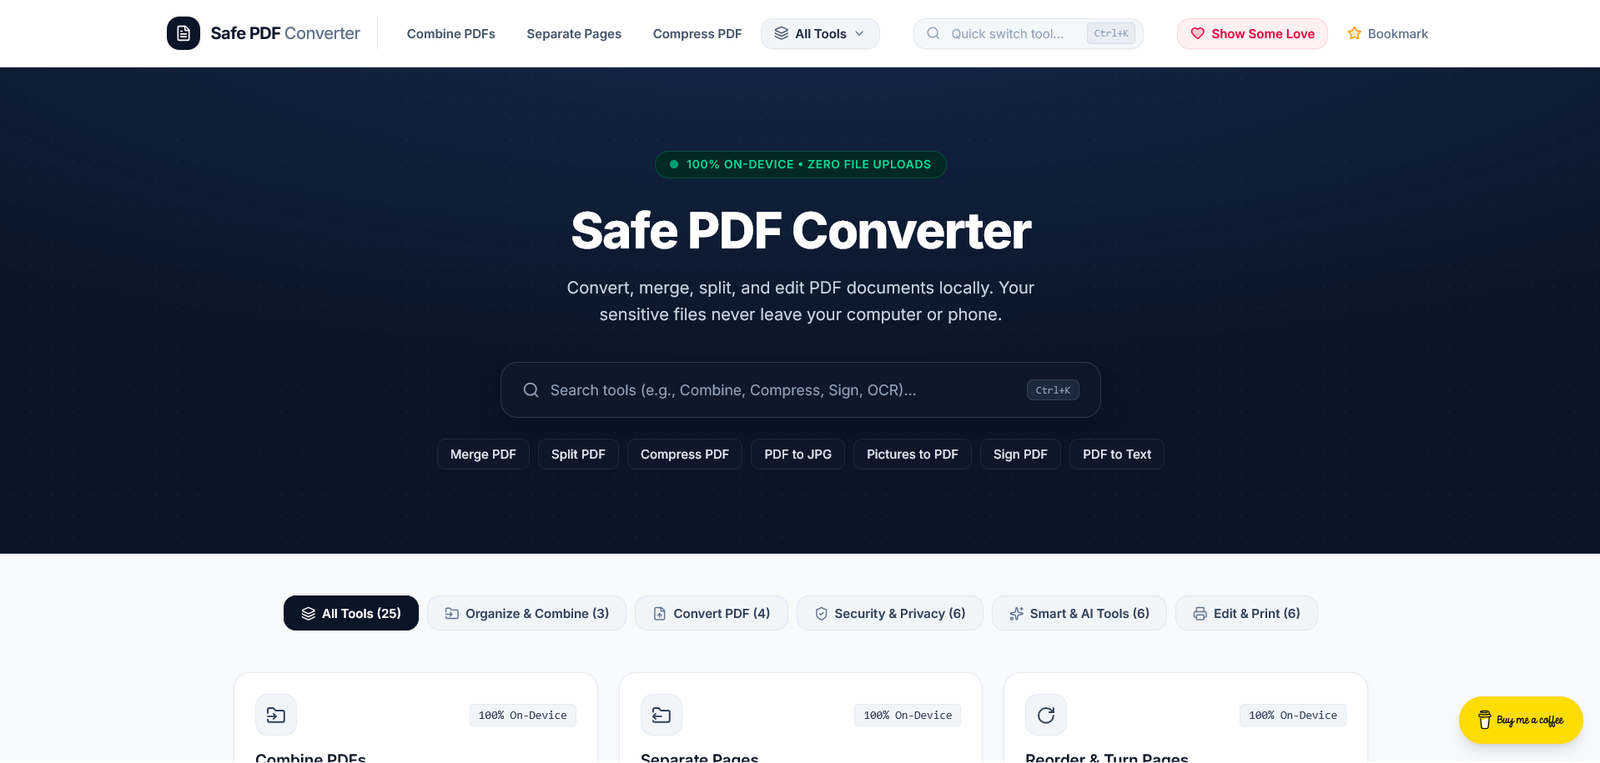Image resolution: width=1600 pixels, height=763 pixels.
Task: Click the 100% ON-DEVICE zero uploads badge
Action: (x=800, y=164)
